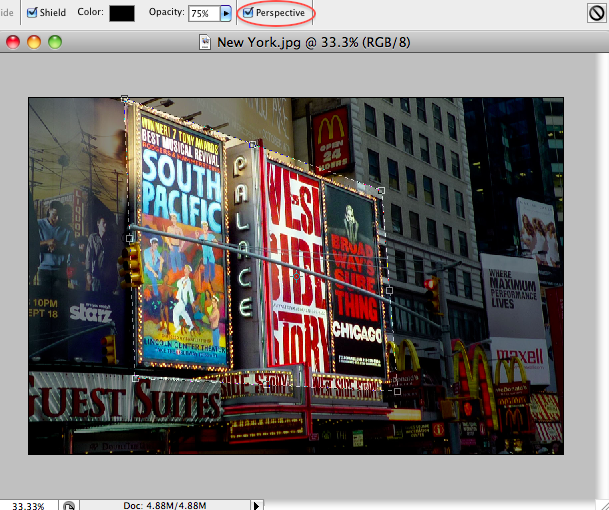Toggle the Shield checkbox

32,12
